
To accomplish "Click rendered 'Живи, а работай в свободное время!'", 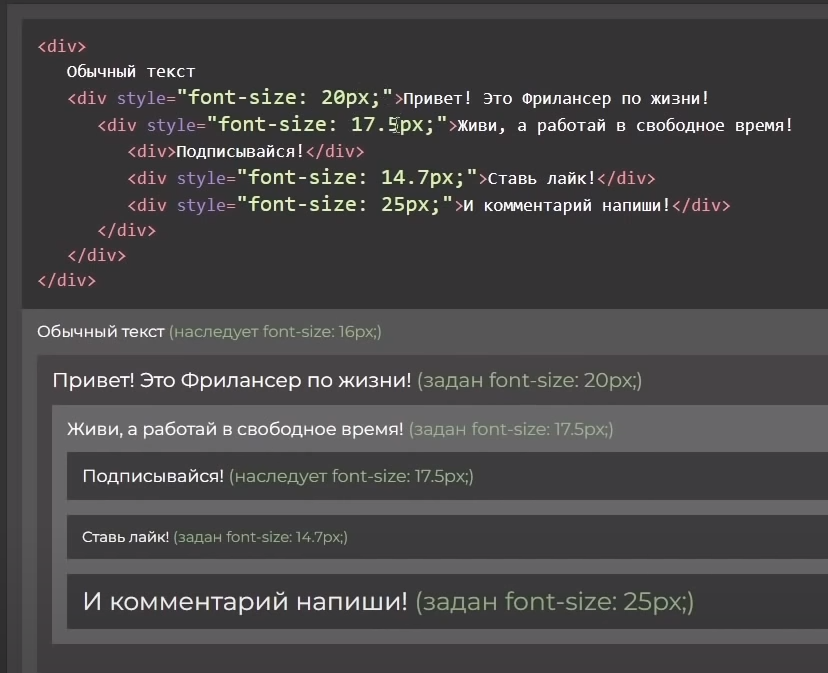I will coord(236,429).
